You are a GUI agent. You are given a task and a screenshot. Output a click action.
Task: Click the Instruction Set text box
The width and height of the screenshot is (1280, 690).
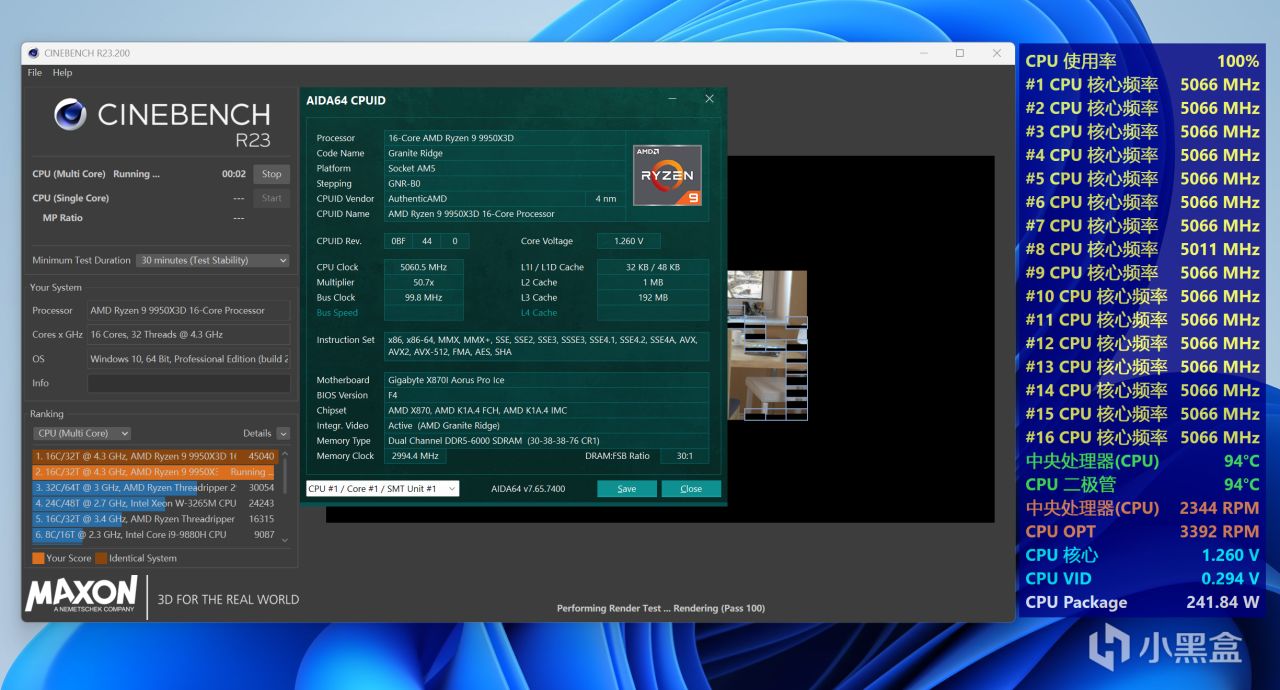coord(547,346)
